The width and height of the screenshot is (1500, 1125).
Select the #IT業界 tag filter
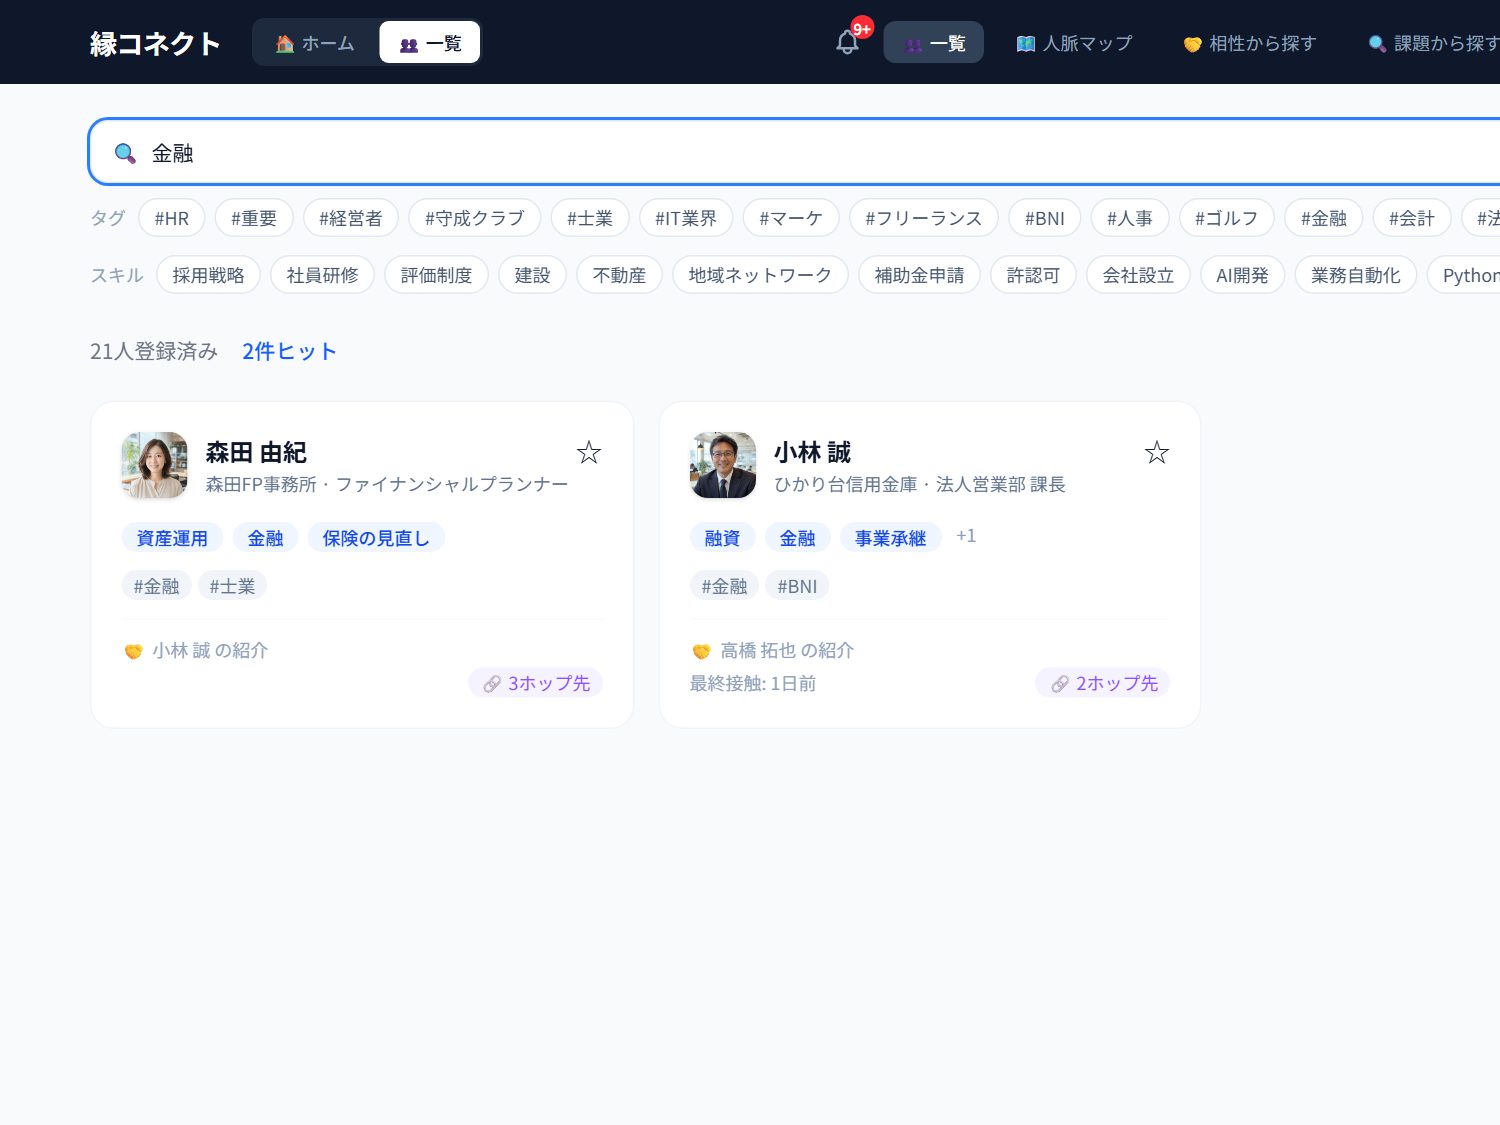tap(686, 218)
